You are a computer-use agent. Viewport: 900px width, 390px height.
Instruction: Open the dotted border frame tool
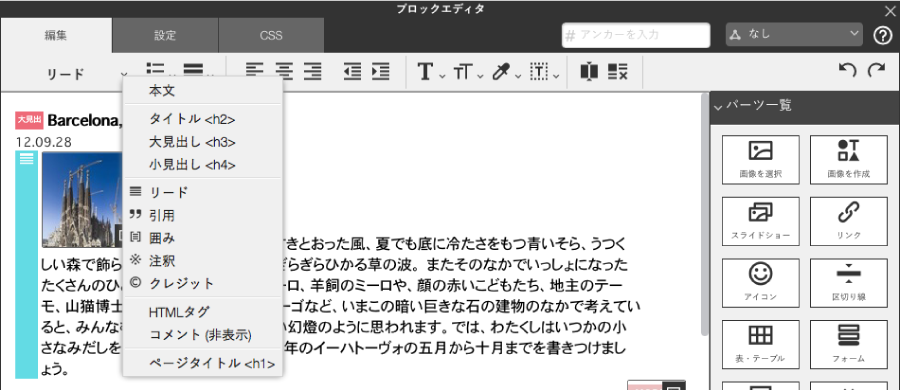point(540,72)
